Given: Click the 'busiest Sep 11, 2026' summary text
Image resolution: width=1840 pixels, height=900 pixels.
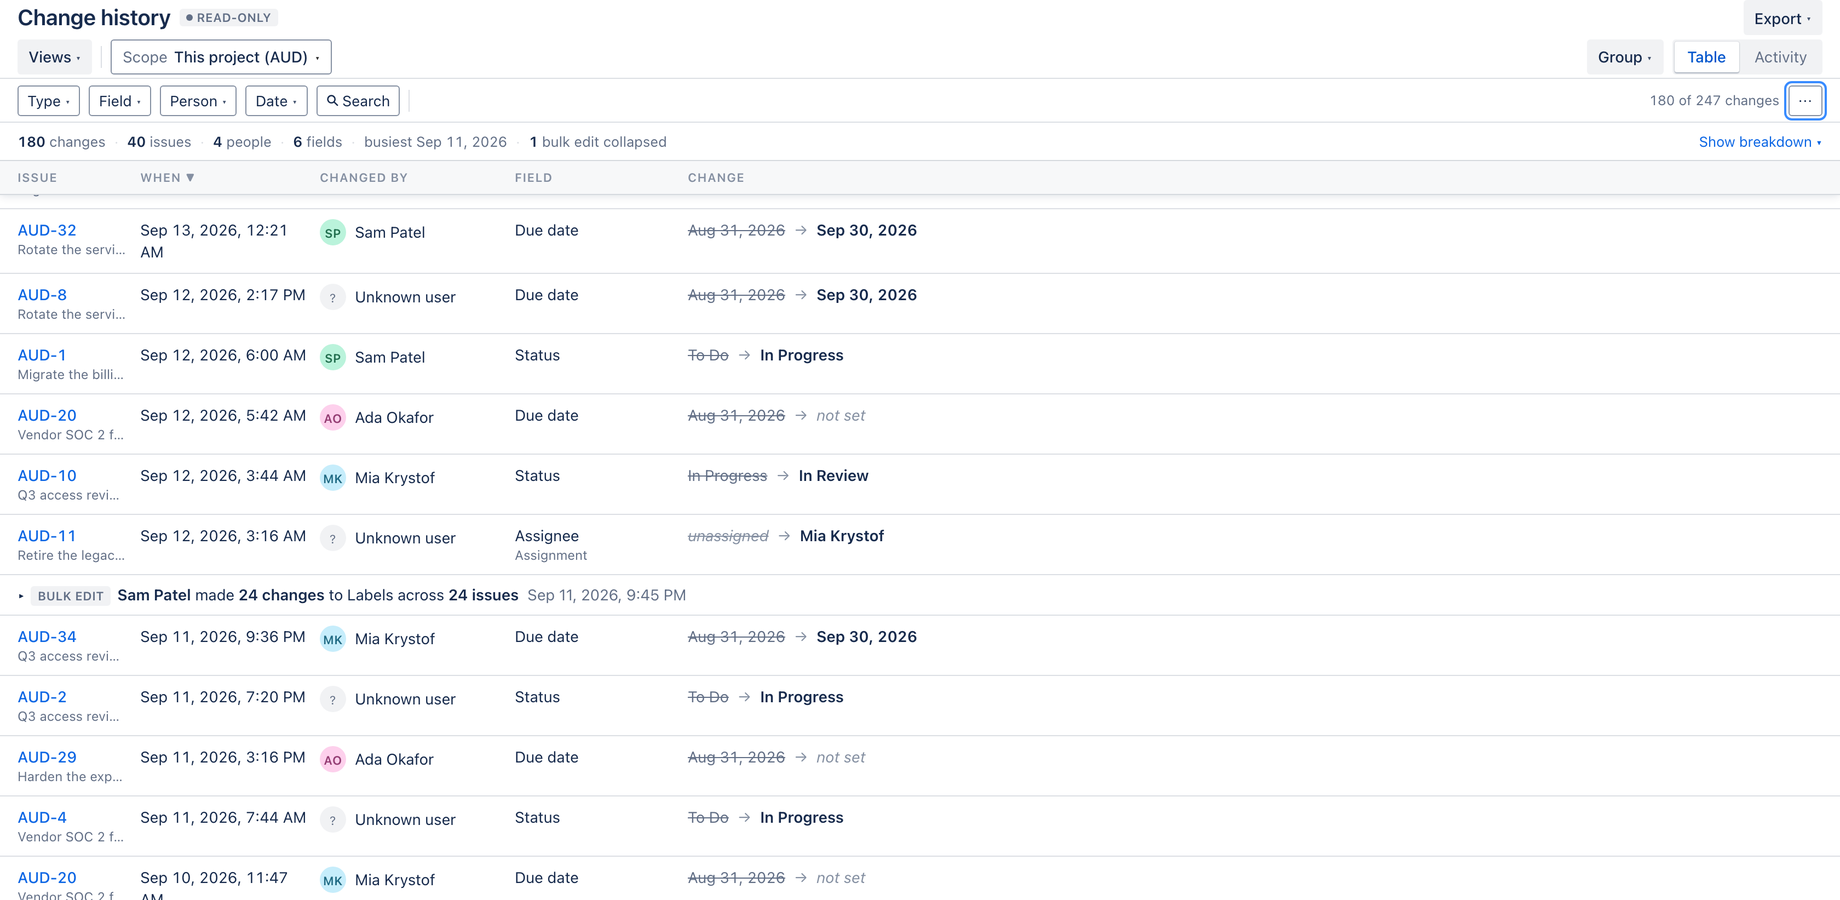Looking at the screenshot, I should point(435,142).
